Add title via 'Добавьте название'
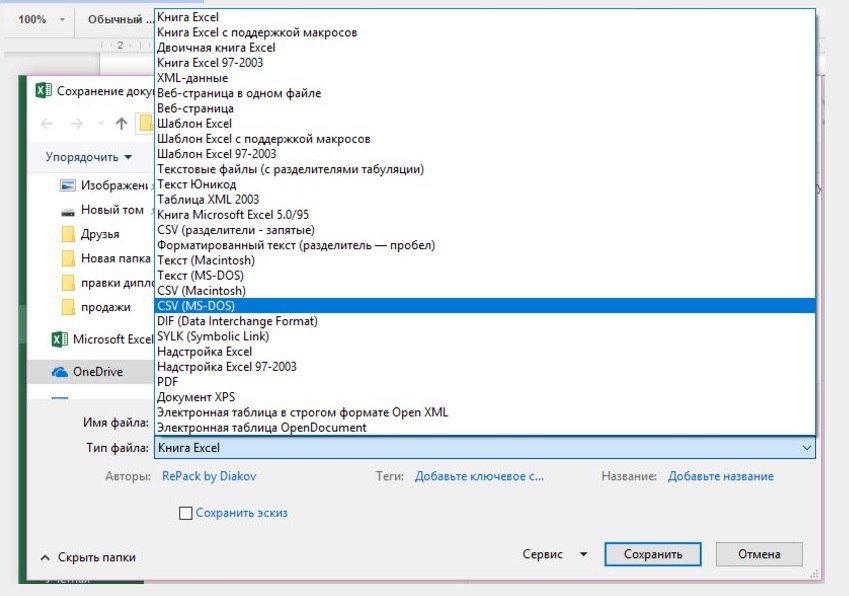This screenshot has height=596, width=849. click(721, 476)
